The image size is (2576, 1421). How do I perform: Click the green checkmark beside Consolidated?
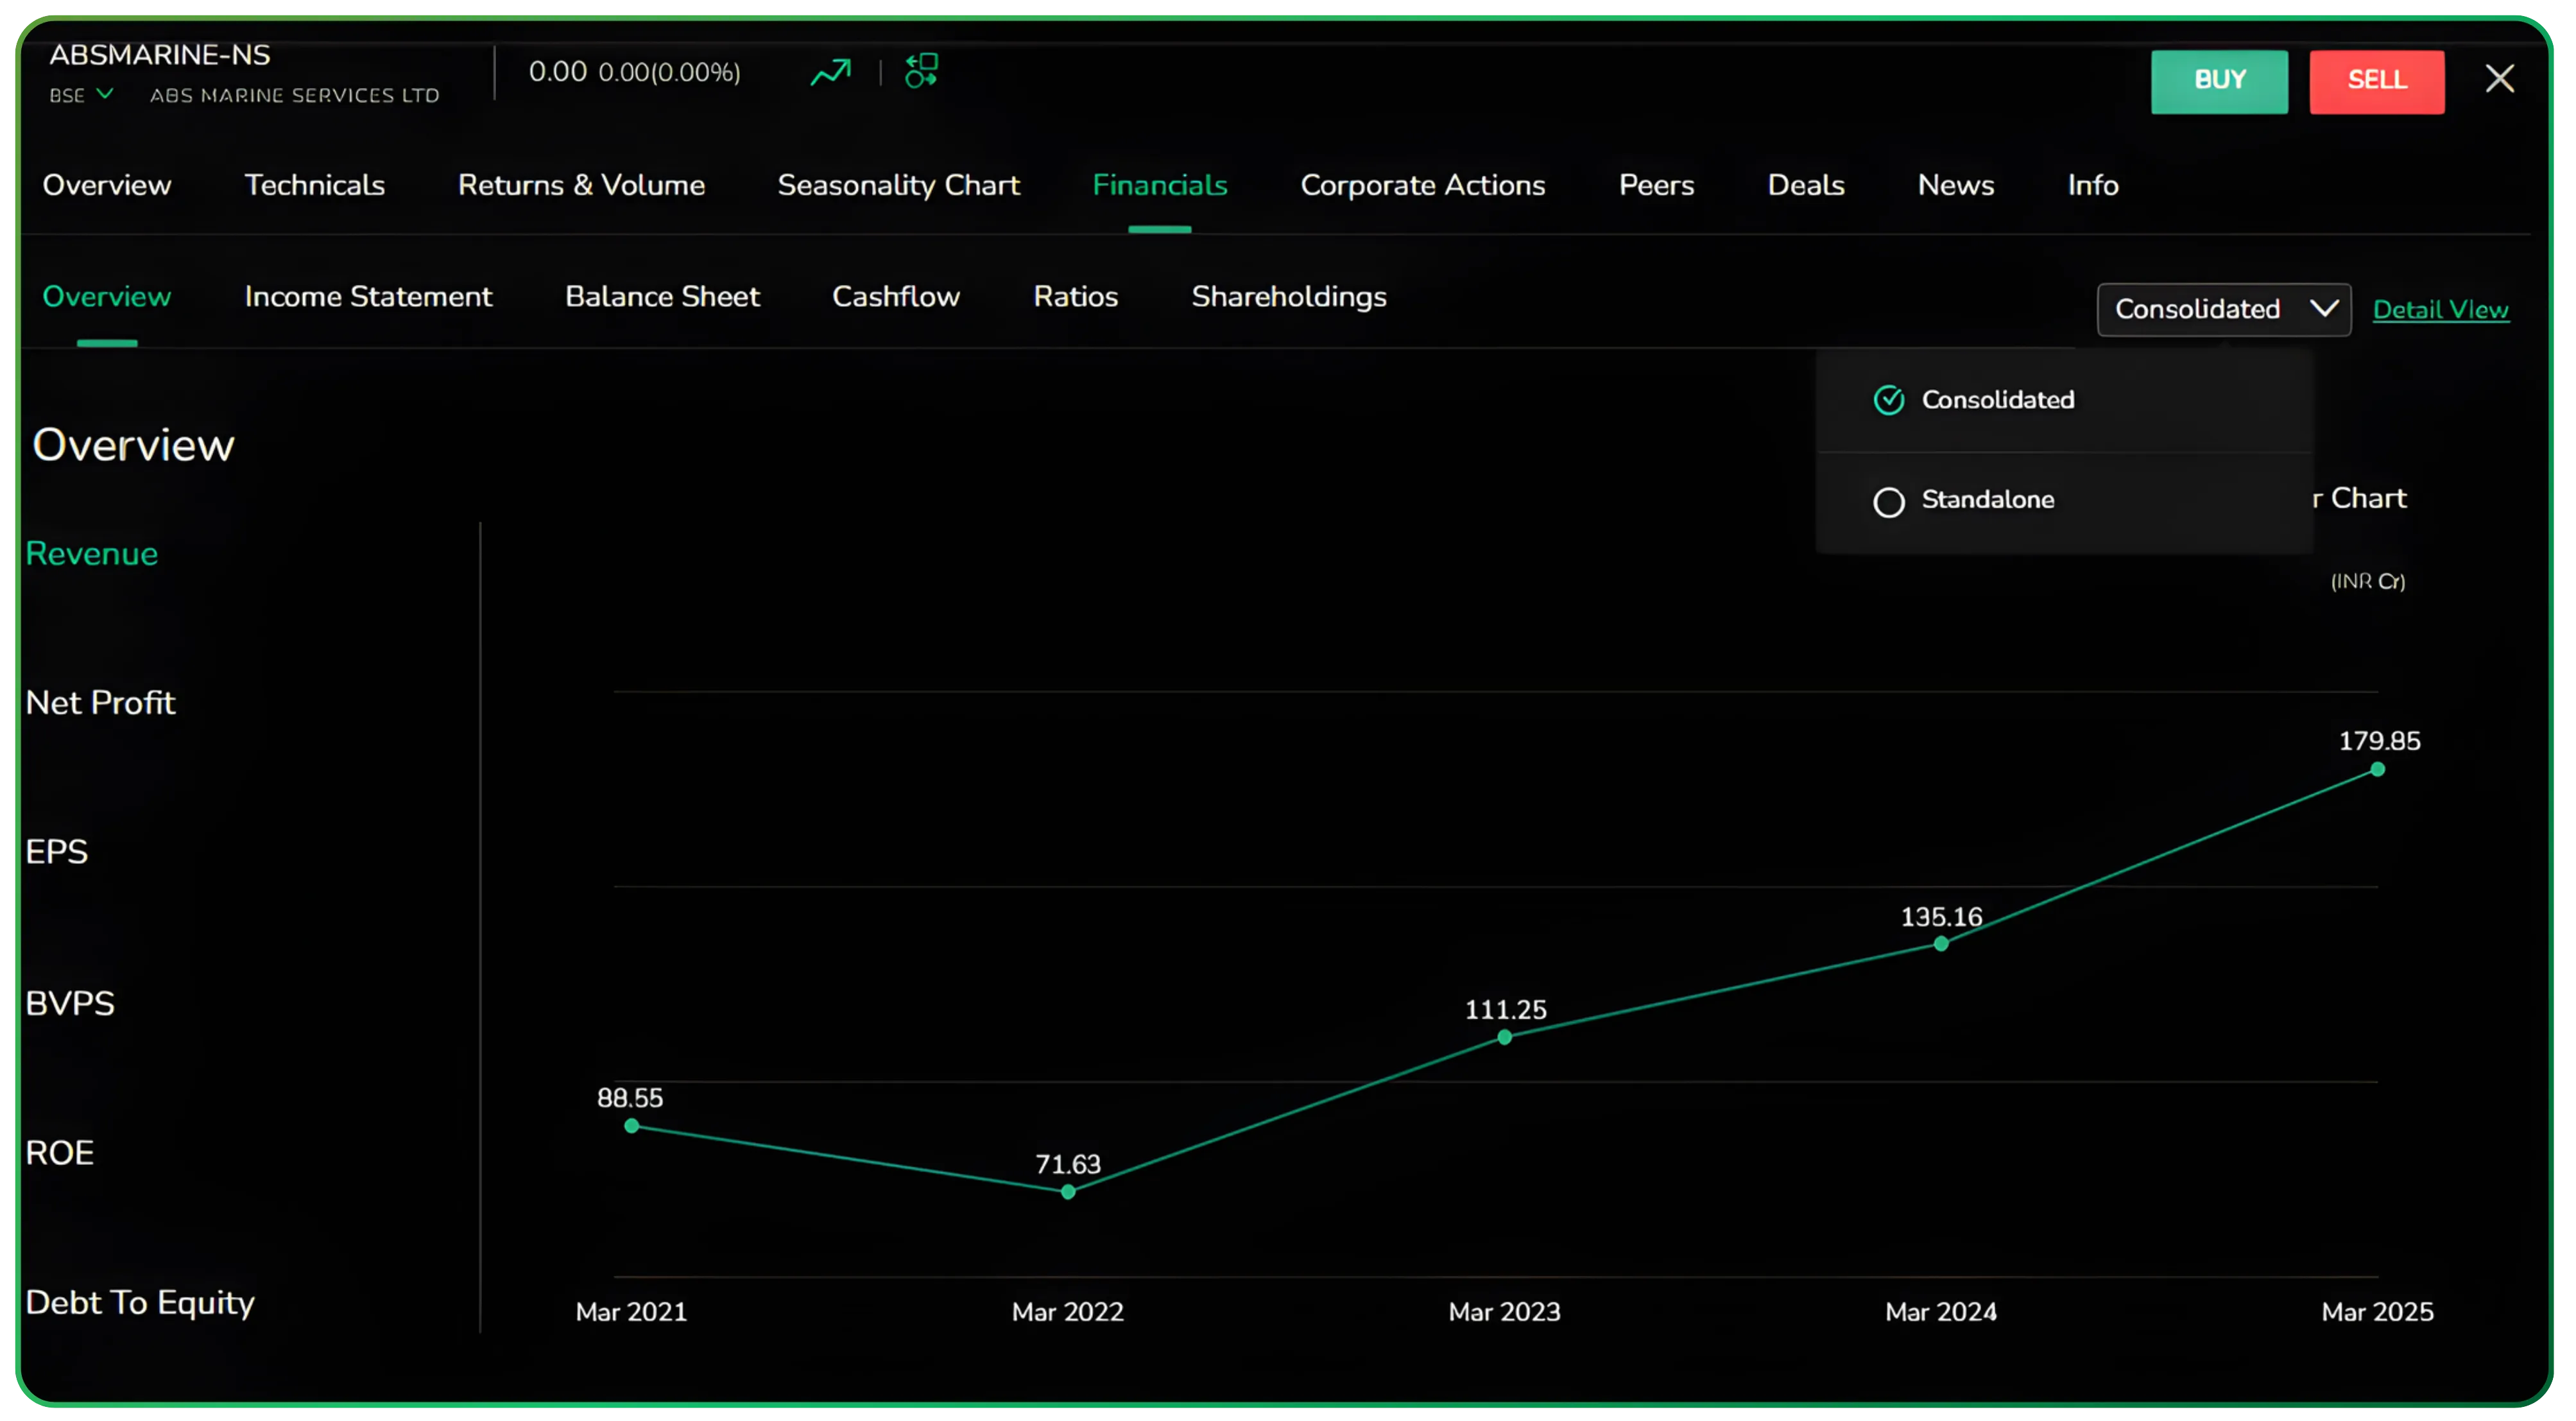coord(1889,399)
